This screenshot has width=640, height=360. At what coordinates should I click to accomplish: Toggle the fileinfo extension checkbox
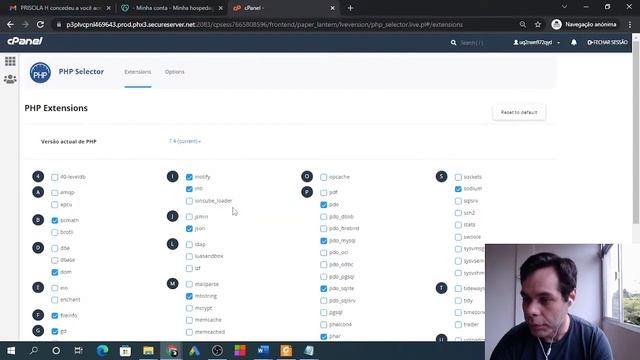point(55,316)
